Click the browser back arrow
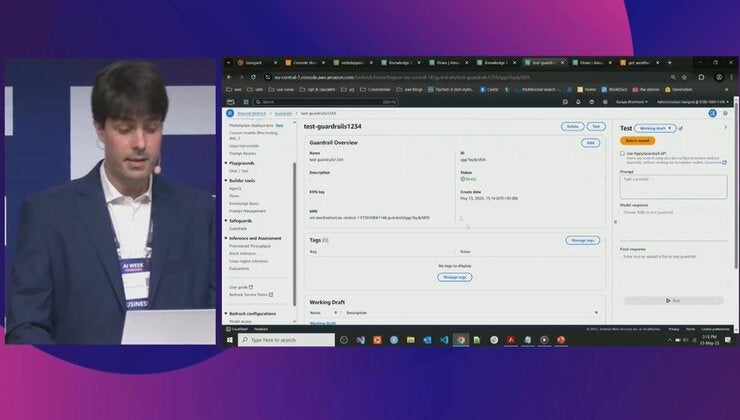The image size is (740, 420). [229, 77]
